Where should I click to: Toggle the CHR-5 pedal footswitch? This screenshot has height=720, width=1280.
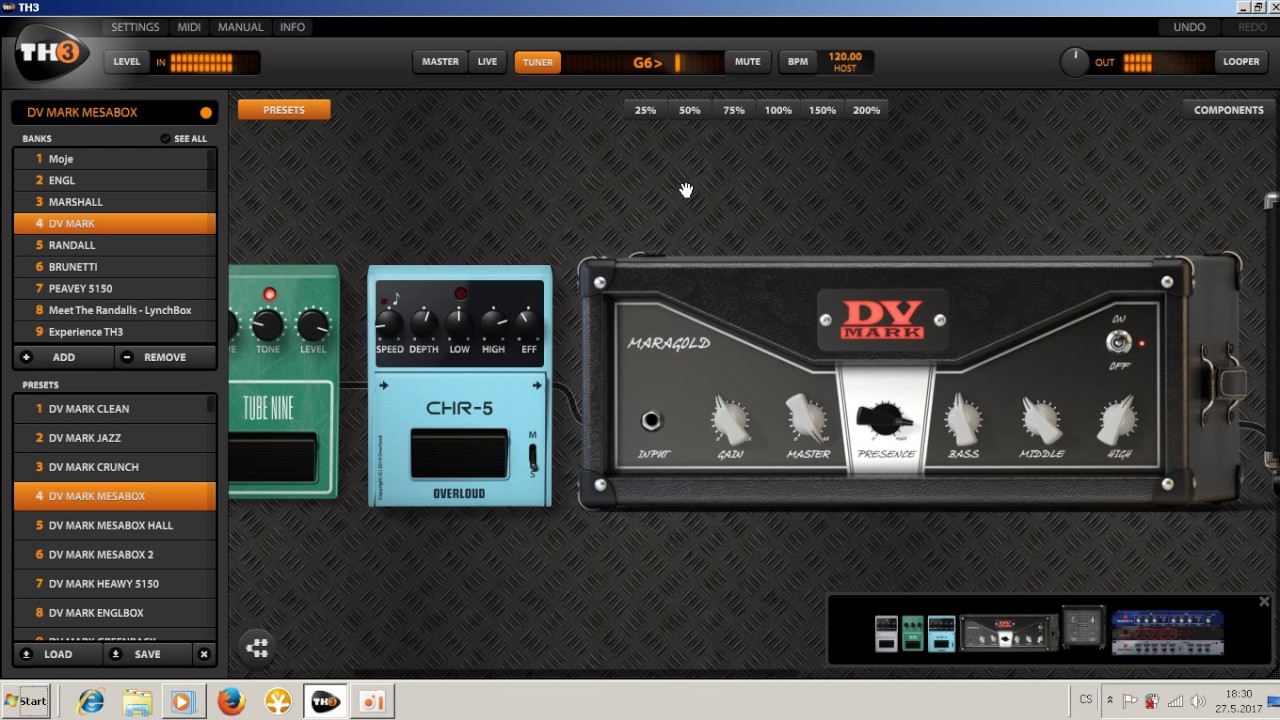click(x=460, y=454)
